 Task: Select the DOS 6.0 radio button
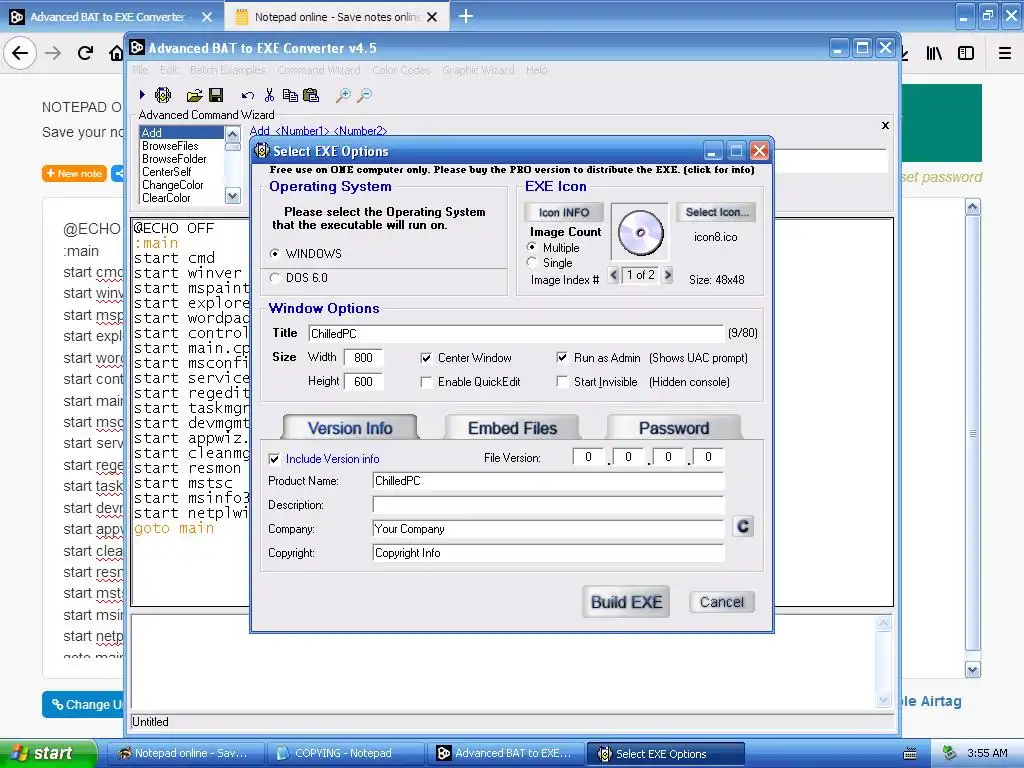pyautogui.click(x=274, y=278)
